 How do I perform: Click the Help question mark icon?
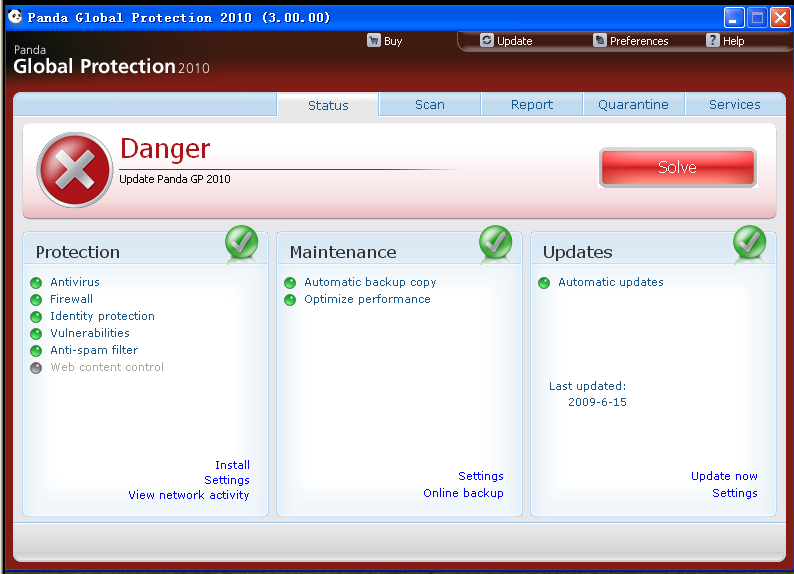click(712, 40)
